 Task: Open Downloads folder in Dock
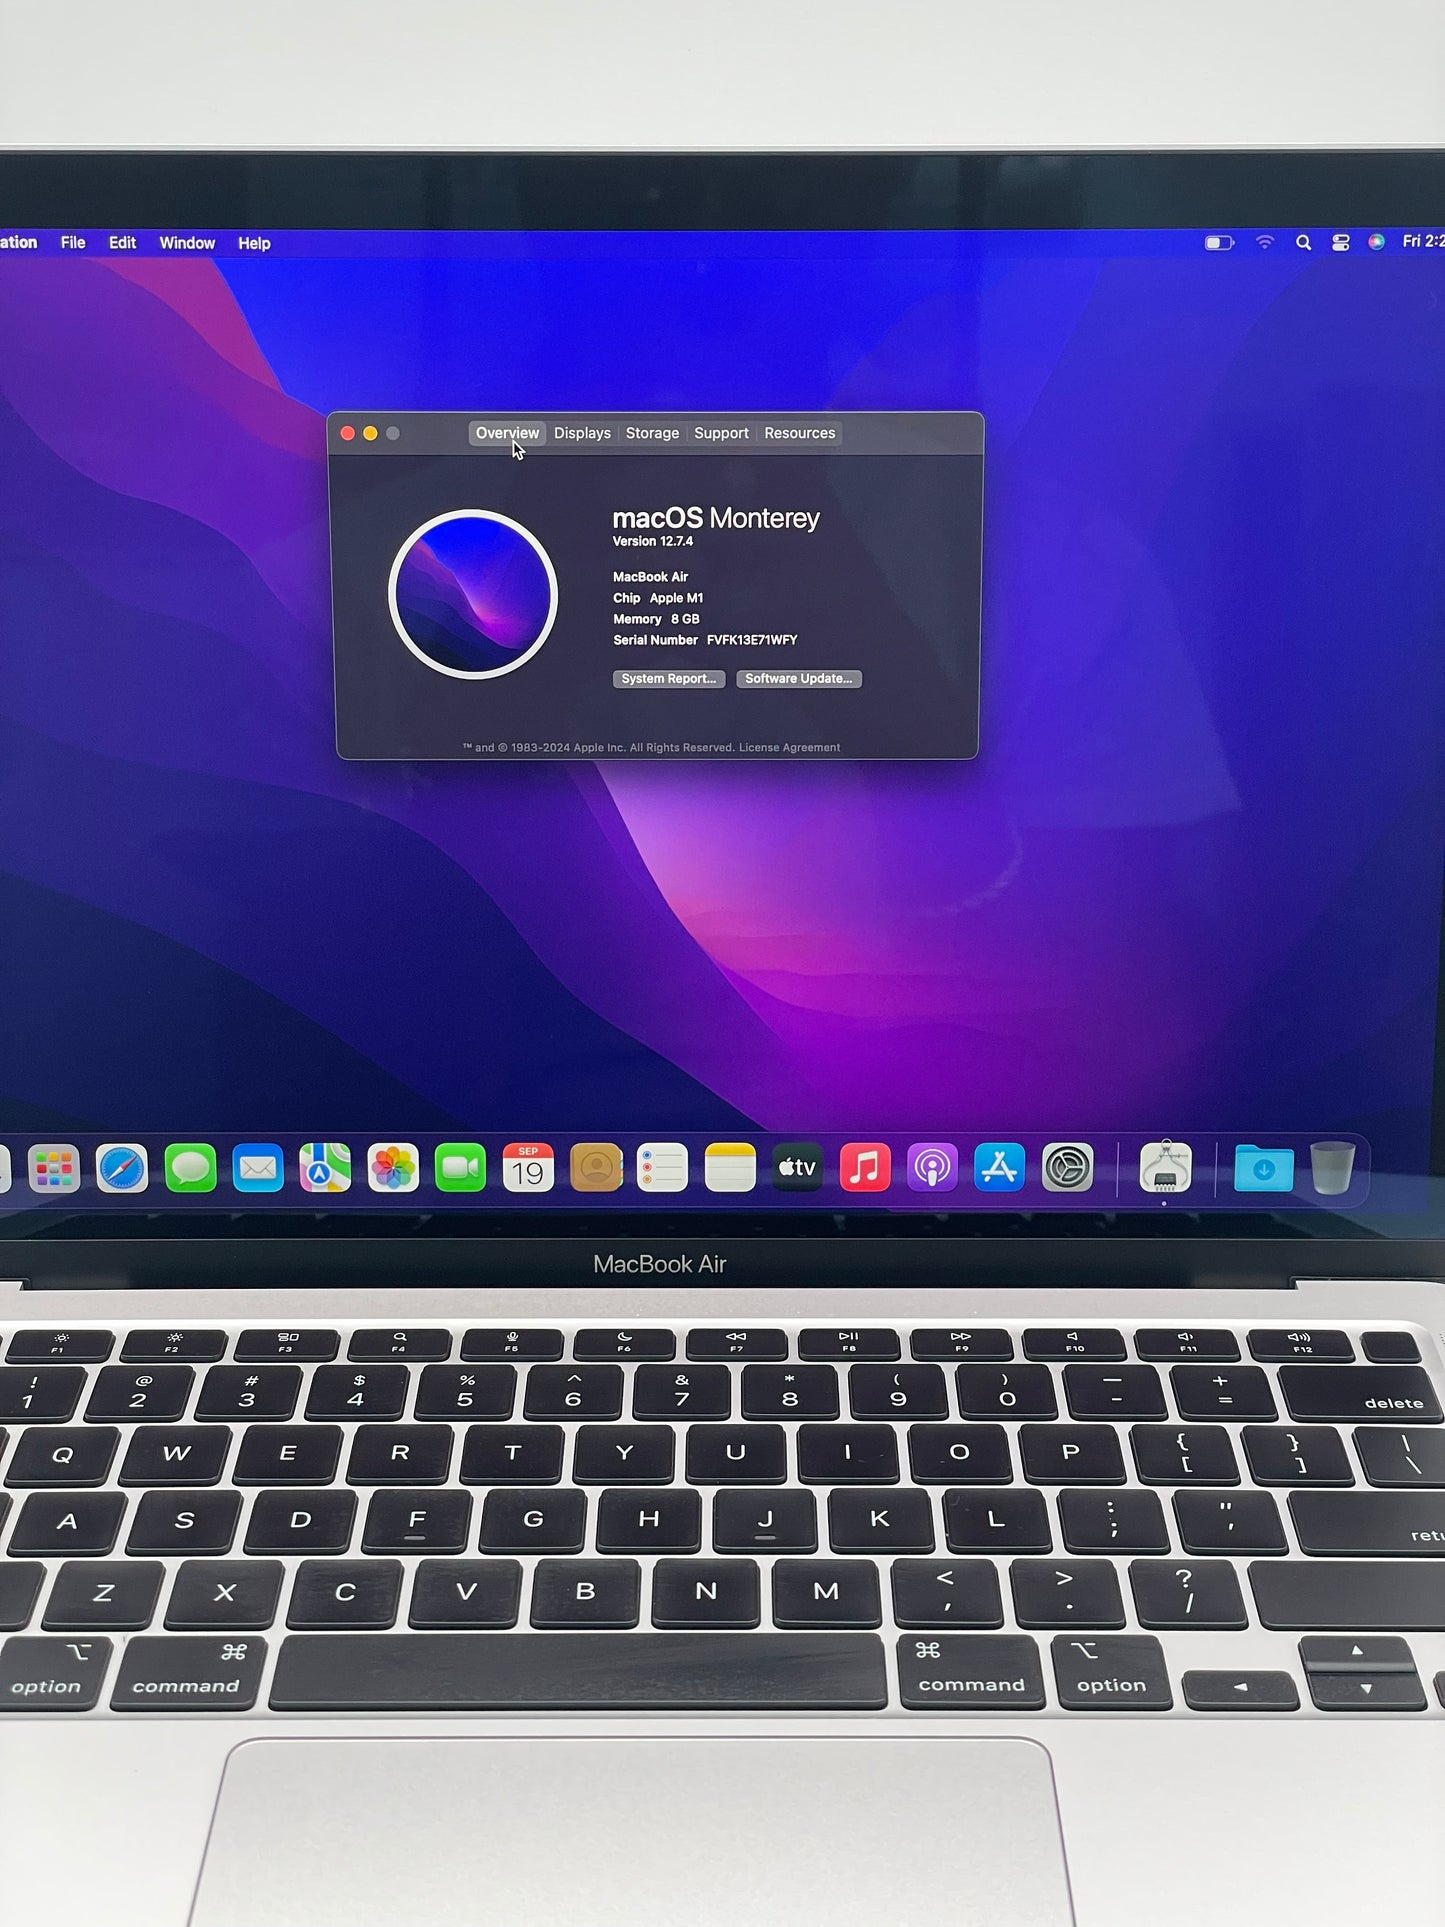click(x=1264, y=1168)
